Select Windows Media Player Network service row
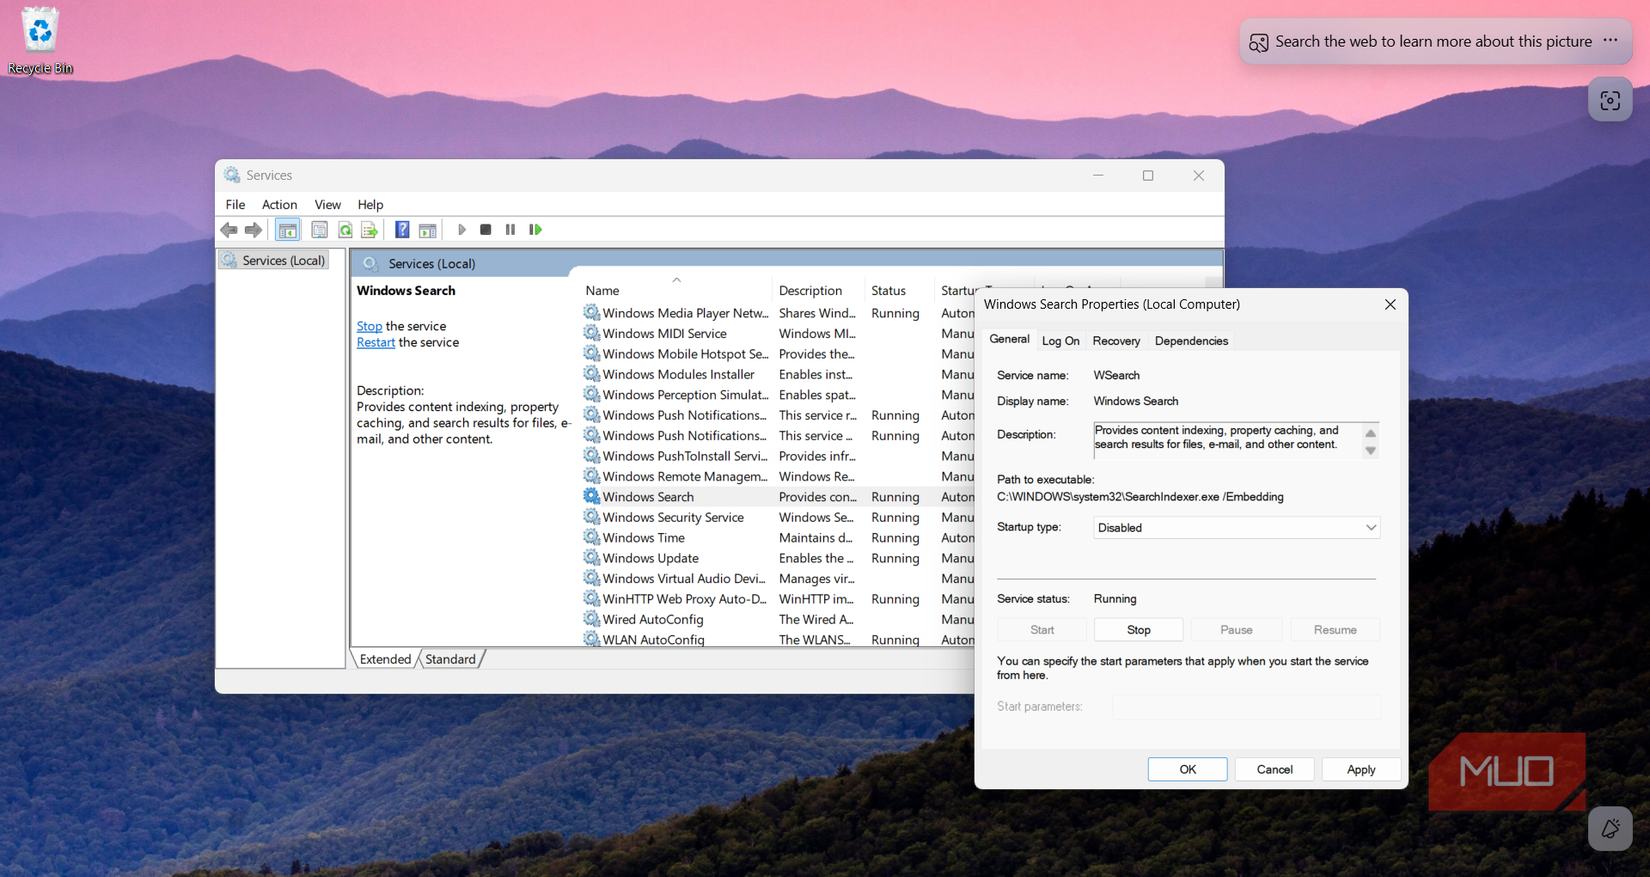Screen dimensions: 1650x877 click(777, 313)
